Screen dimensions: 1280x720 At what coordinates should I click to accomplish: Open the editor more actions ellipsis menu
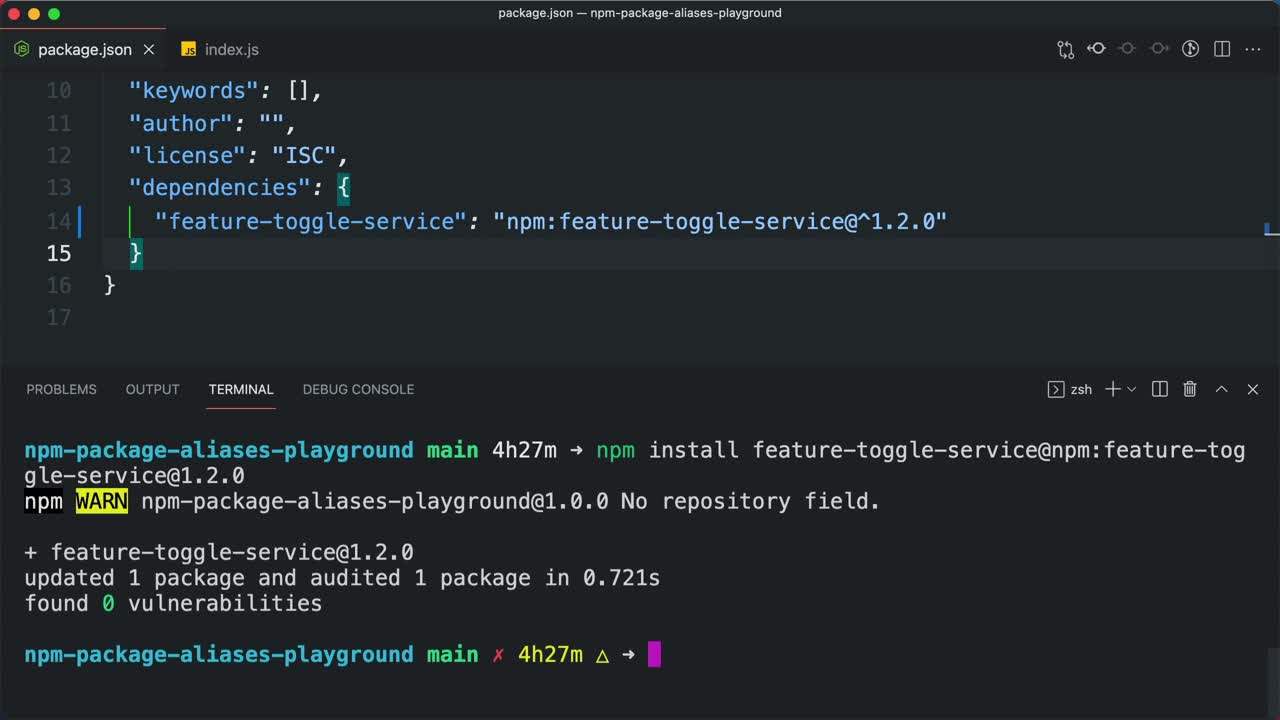[x=1252, y=49]
